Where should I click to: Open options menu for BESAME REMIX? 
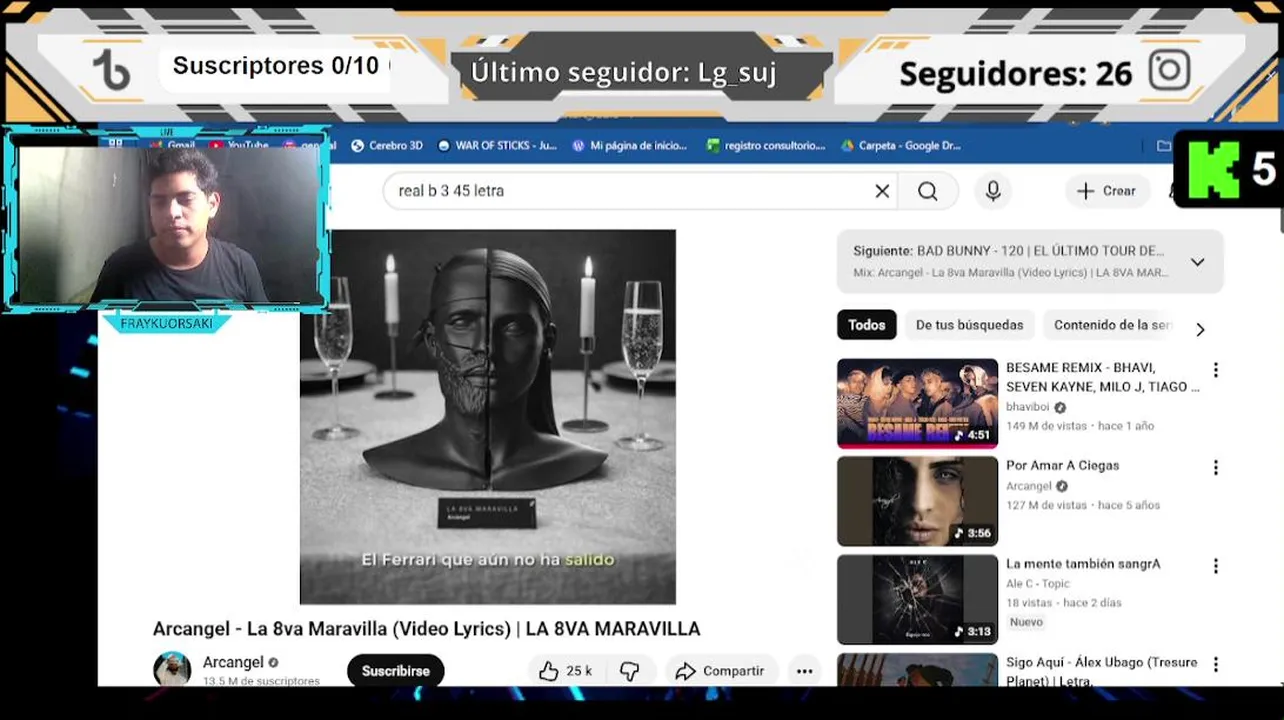pos(1216,370)
